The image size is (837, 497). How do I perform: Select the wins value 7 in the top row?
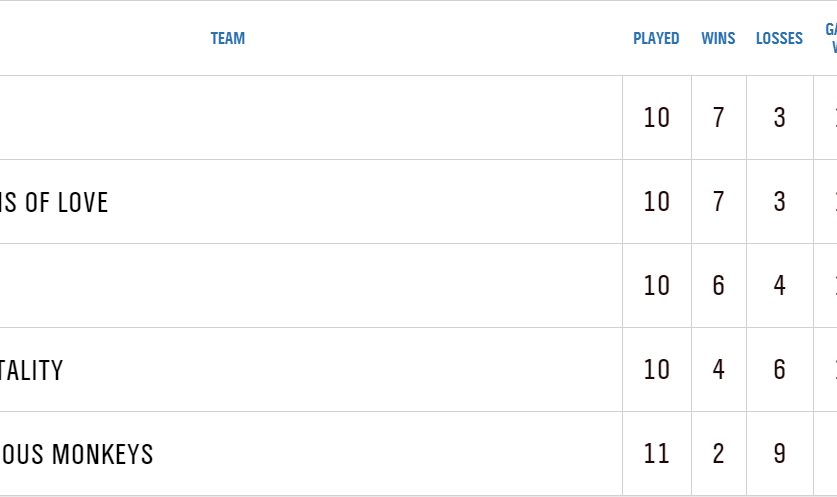coord(718,118)
